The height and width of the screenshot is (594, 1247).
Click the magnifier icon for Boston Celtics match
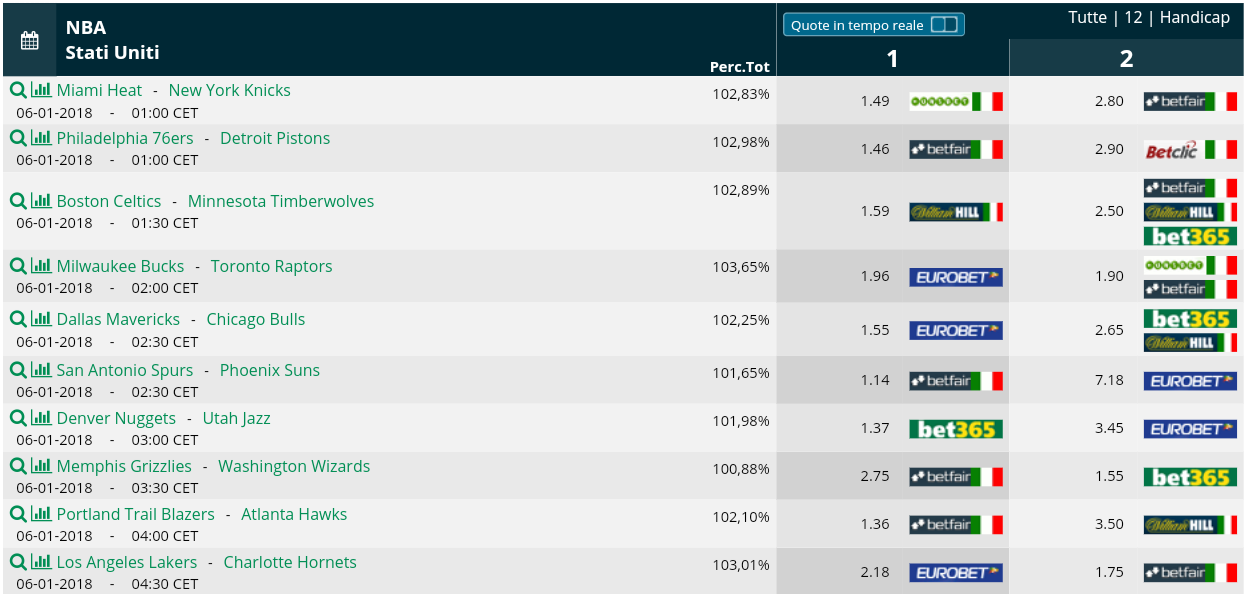(17, 200)
